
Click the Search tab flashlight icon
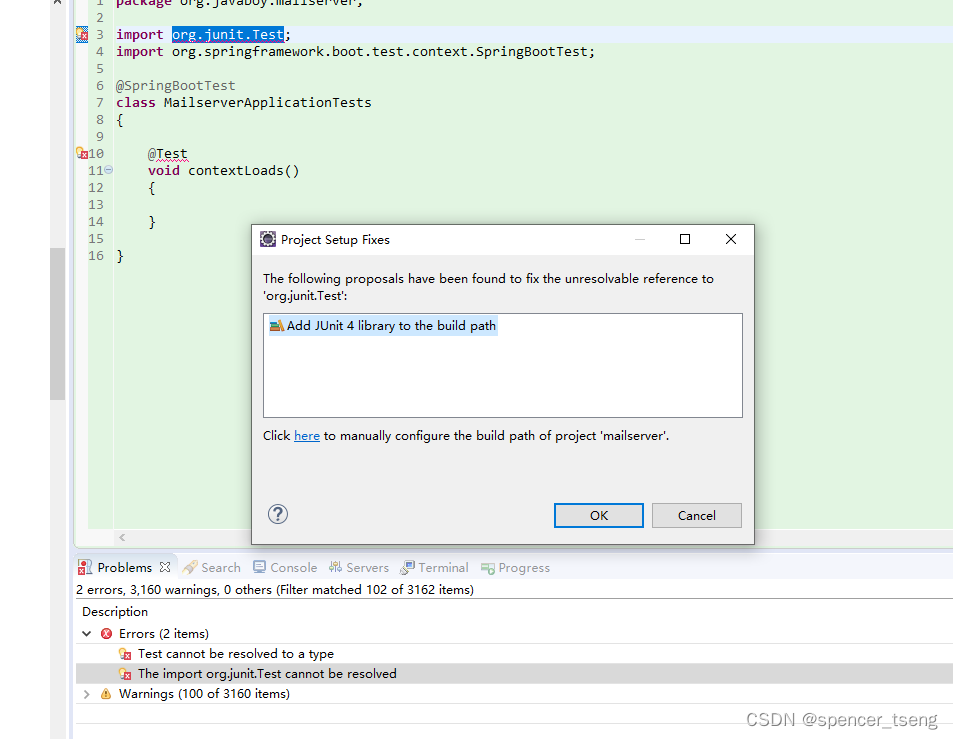pyautogui.click(x=190, y=568)
